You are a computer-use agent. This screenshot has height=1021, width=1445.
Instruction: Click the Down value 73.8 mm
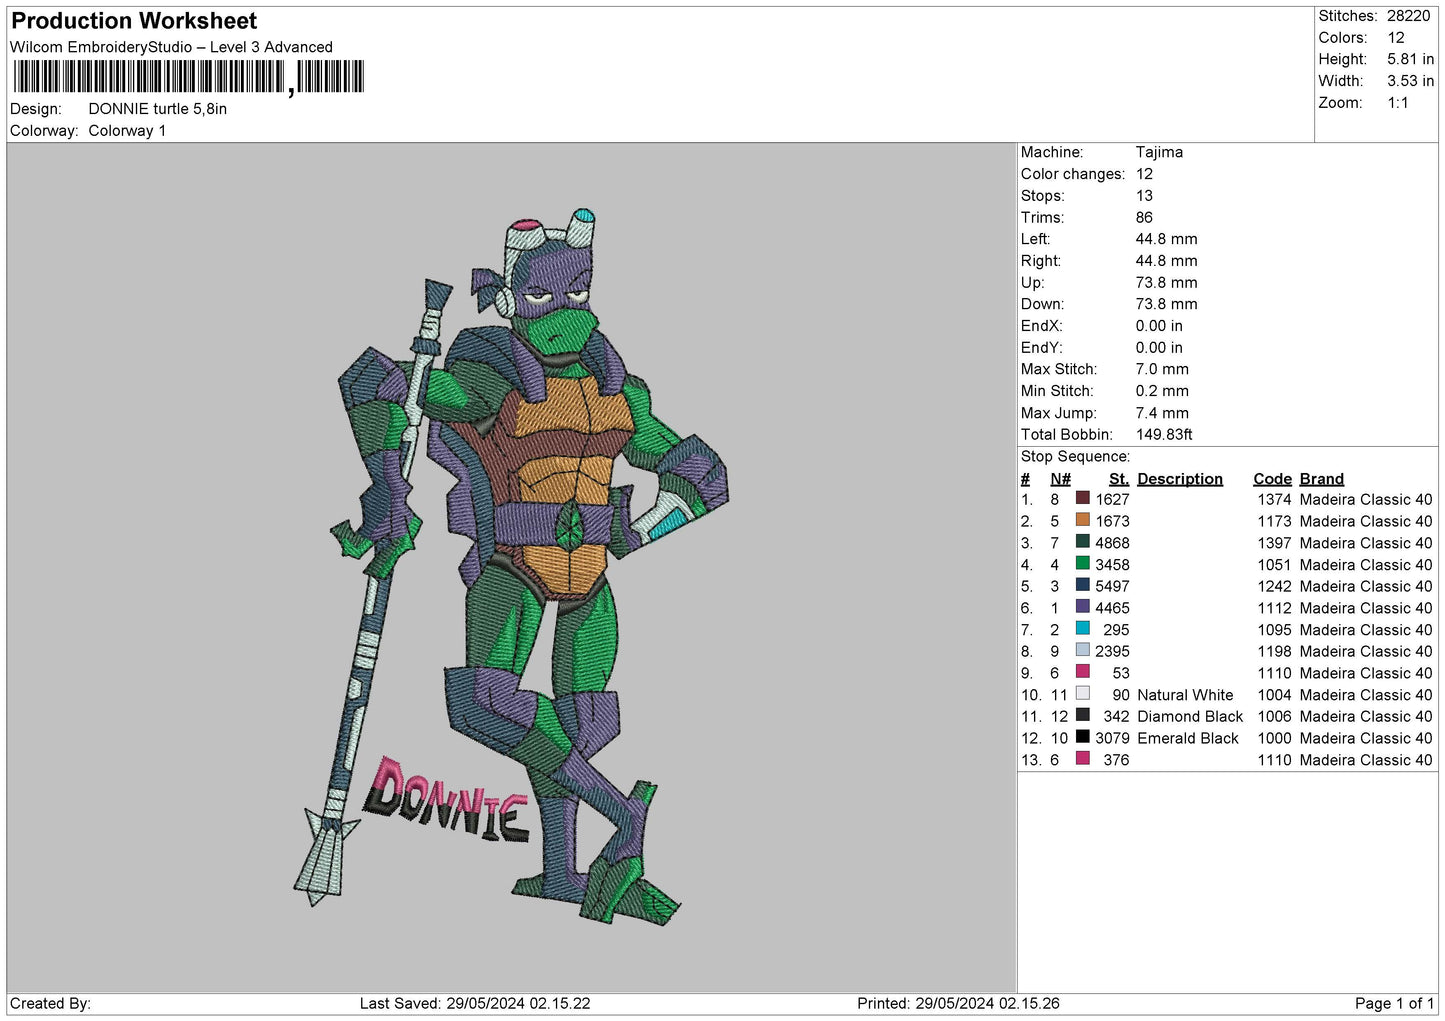point(1166,304)
